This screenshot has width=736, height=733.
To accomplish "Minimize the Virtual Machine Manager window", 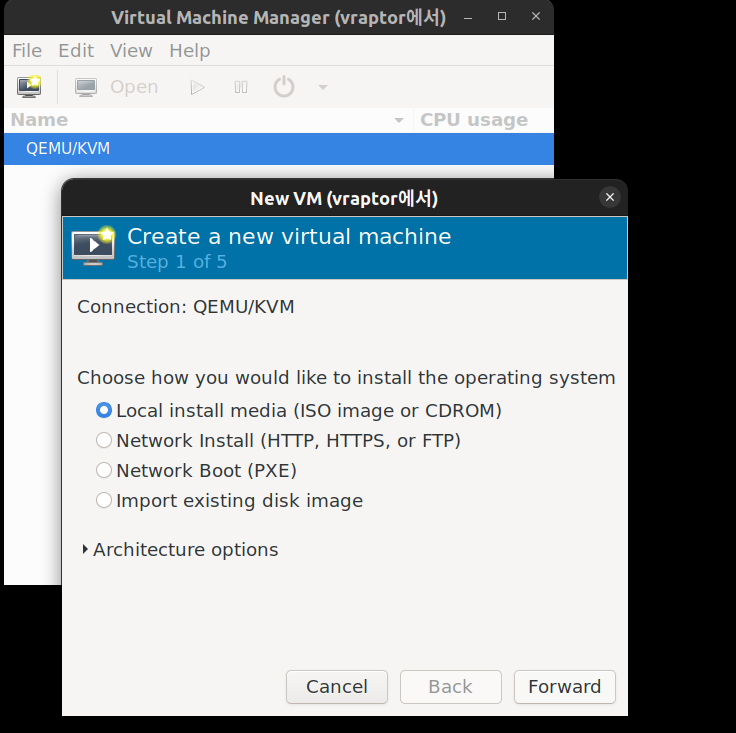I will [x=468, y=17].
